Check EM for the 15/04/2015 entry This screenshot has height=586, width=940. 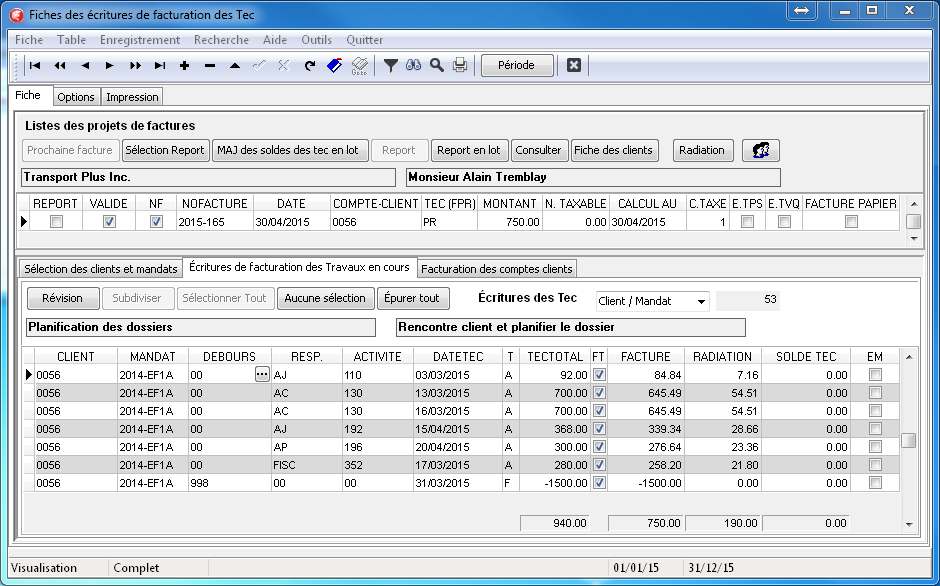pyautogui.click(x=875, y=429)
